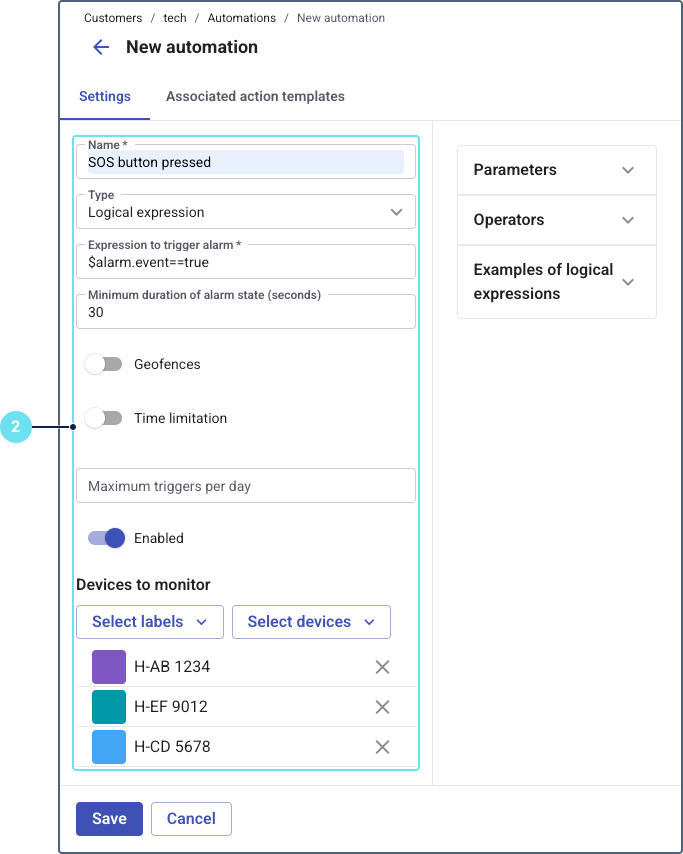Expand the Operators section

(x=556, y=220)
